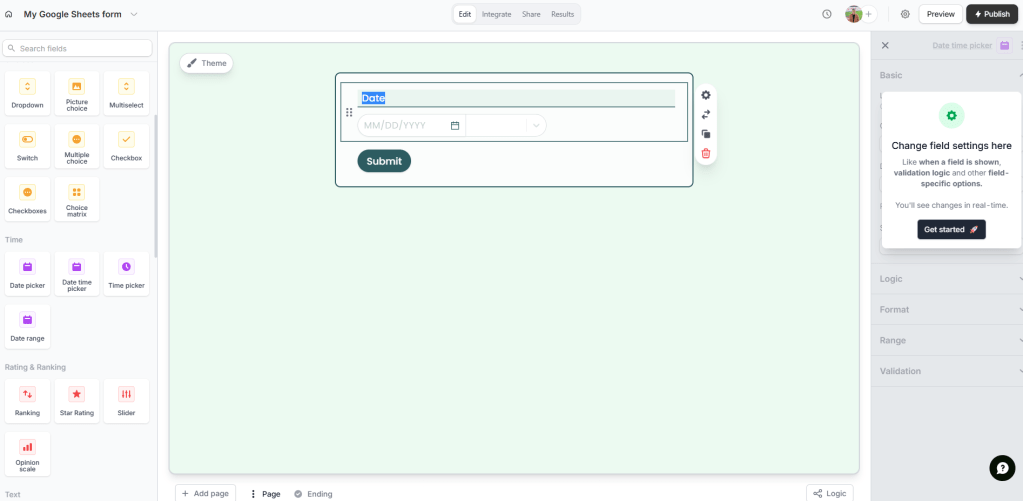
Task: Open the Results tab
Action: coord(562,14)
